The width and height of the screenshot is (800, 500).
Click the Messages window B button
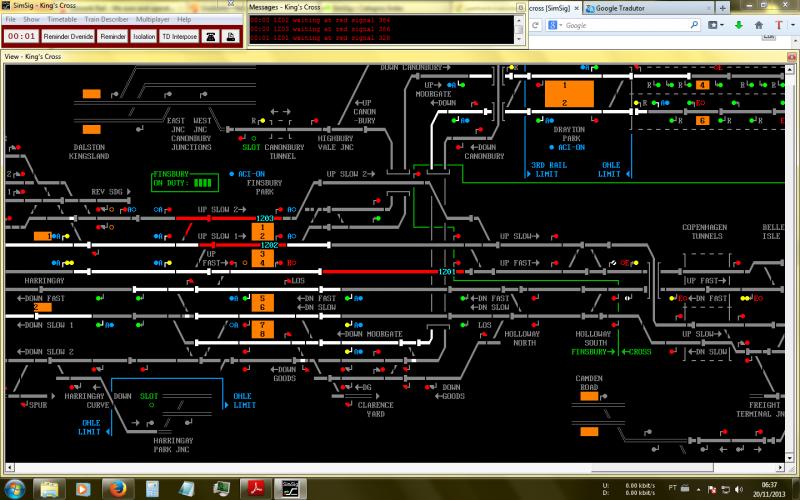[x=520, y=7]
